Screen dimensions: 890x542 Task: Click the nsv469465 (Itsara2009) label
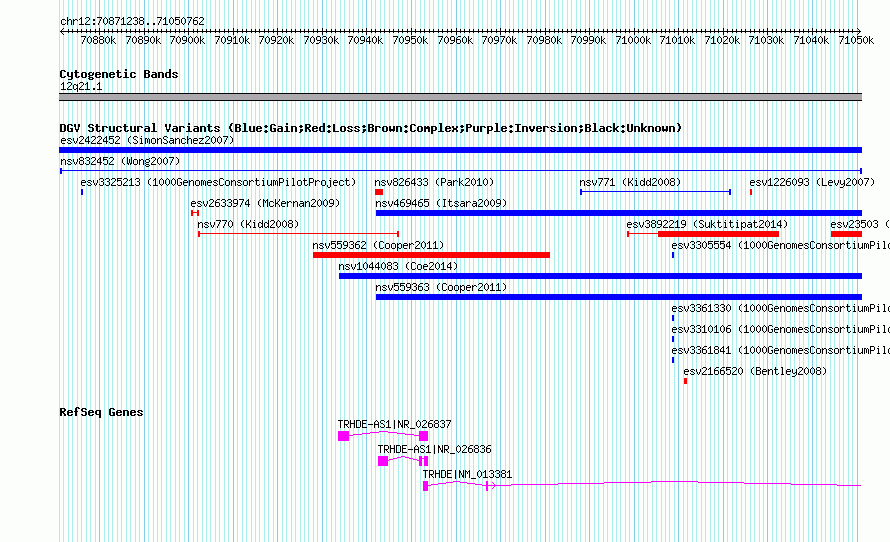click(x=441, y=203)
